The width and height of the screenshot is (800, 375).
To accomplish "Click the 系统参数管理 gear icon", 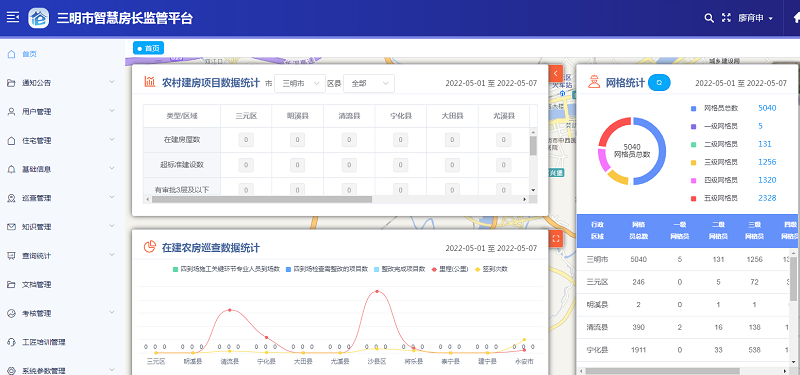I will (11, 370).
